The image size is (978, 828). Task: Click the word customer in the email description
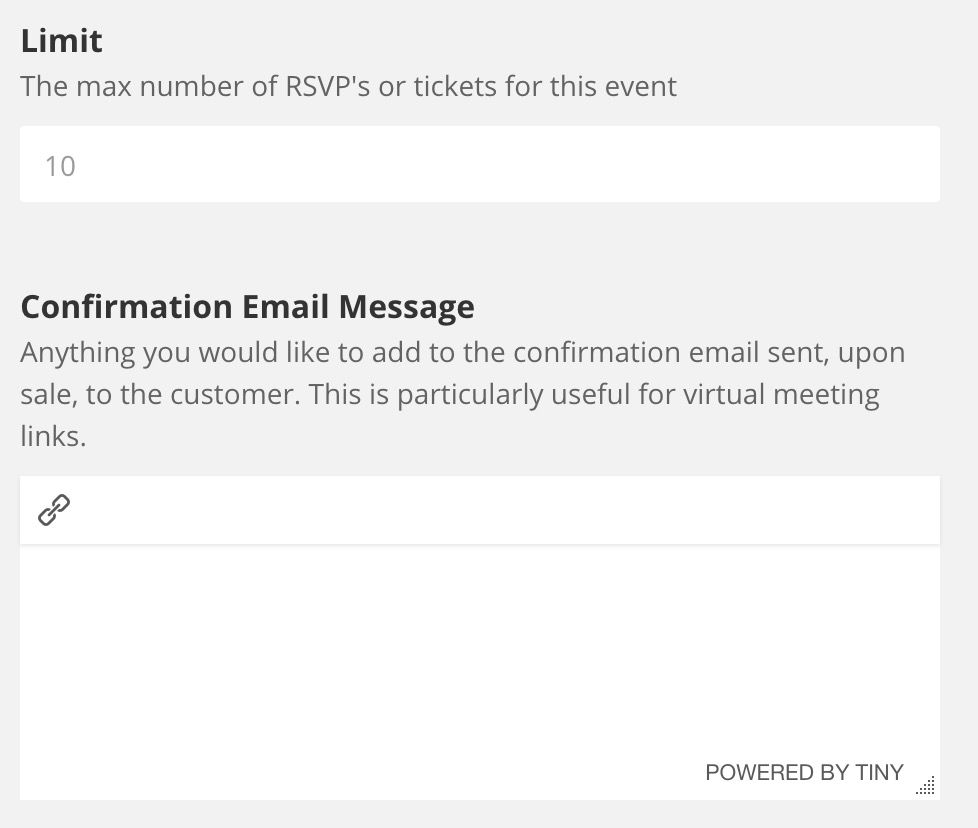[235, 395]
